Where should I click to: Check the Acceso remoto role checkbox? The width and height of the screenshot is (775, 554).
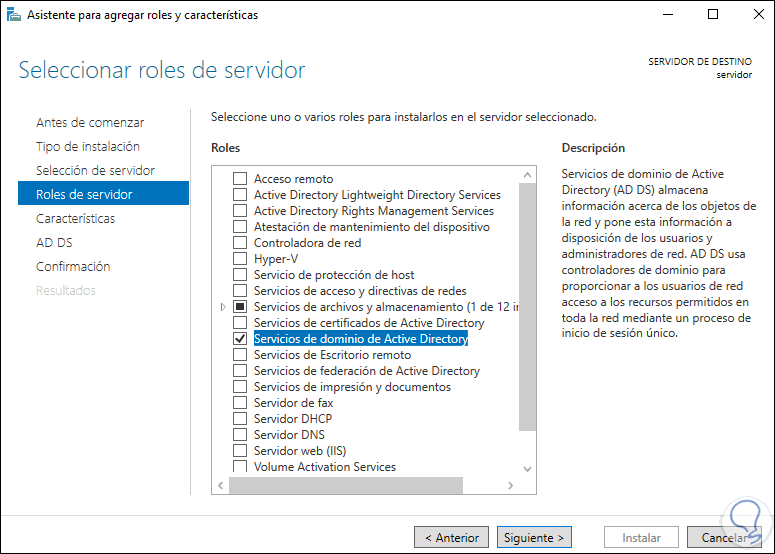(x=240, y=178)
